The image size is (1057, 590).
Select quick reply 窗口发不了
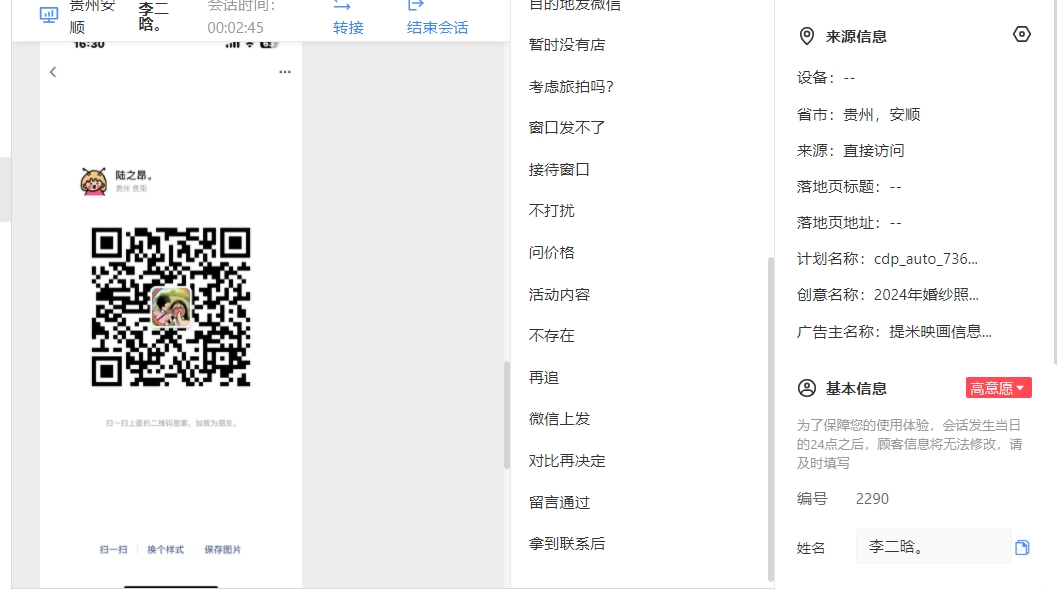tap(567, 127)
